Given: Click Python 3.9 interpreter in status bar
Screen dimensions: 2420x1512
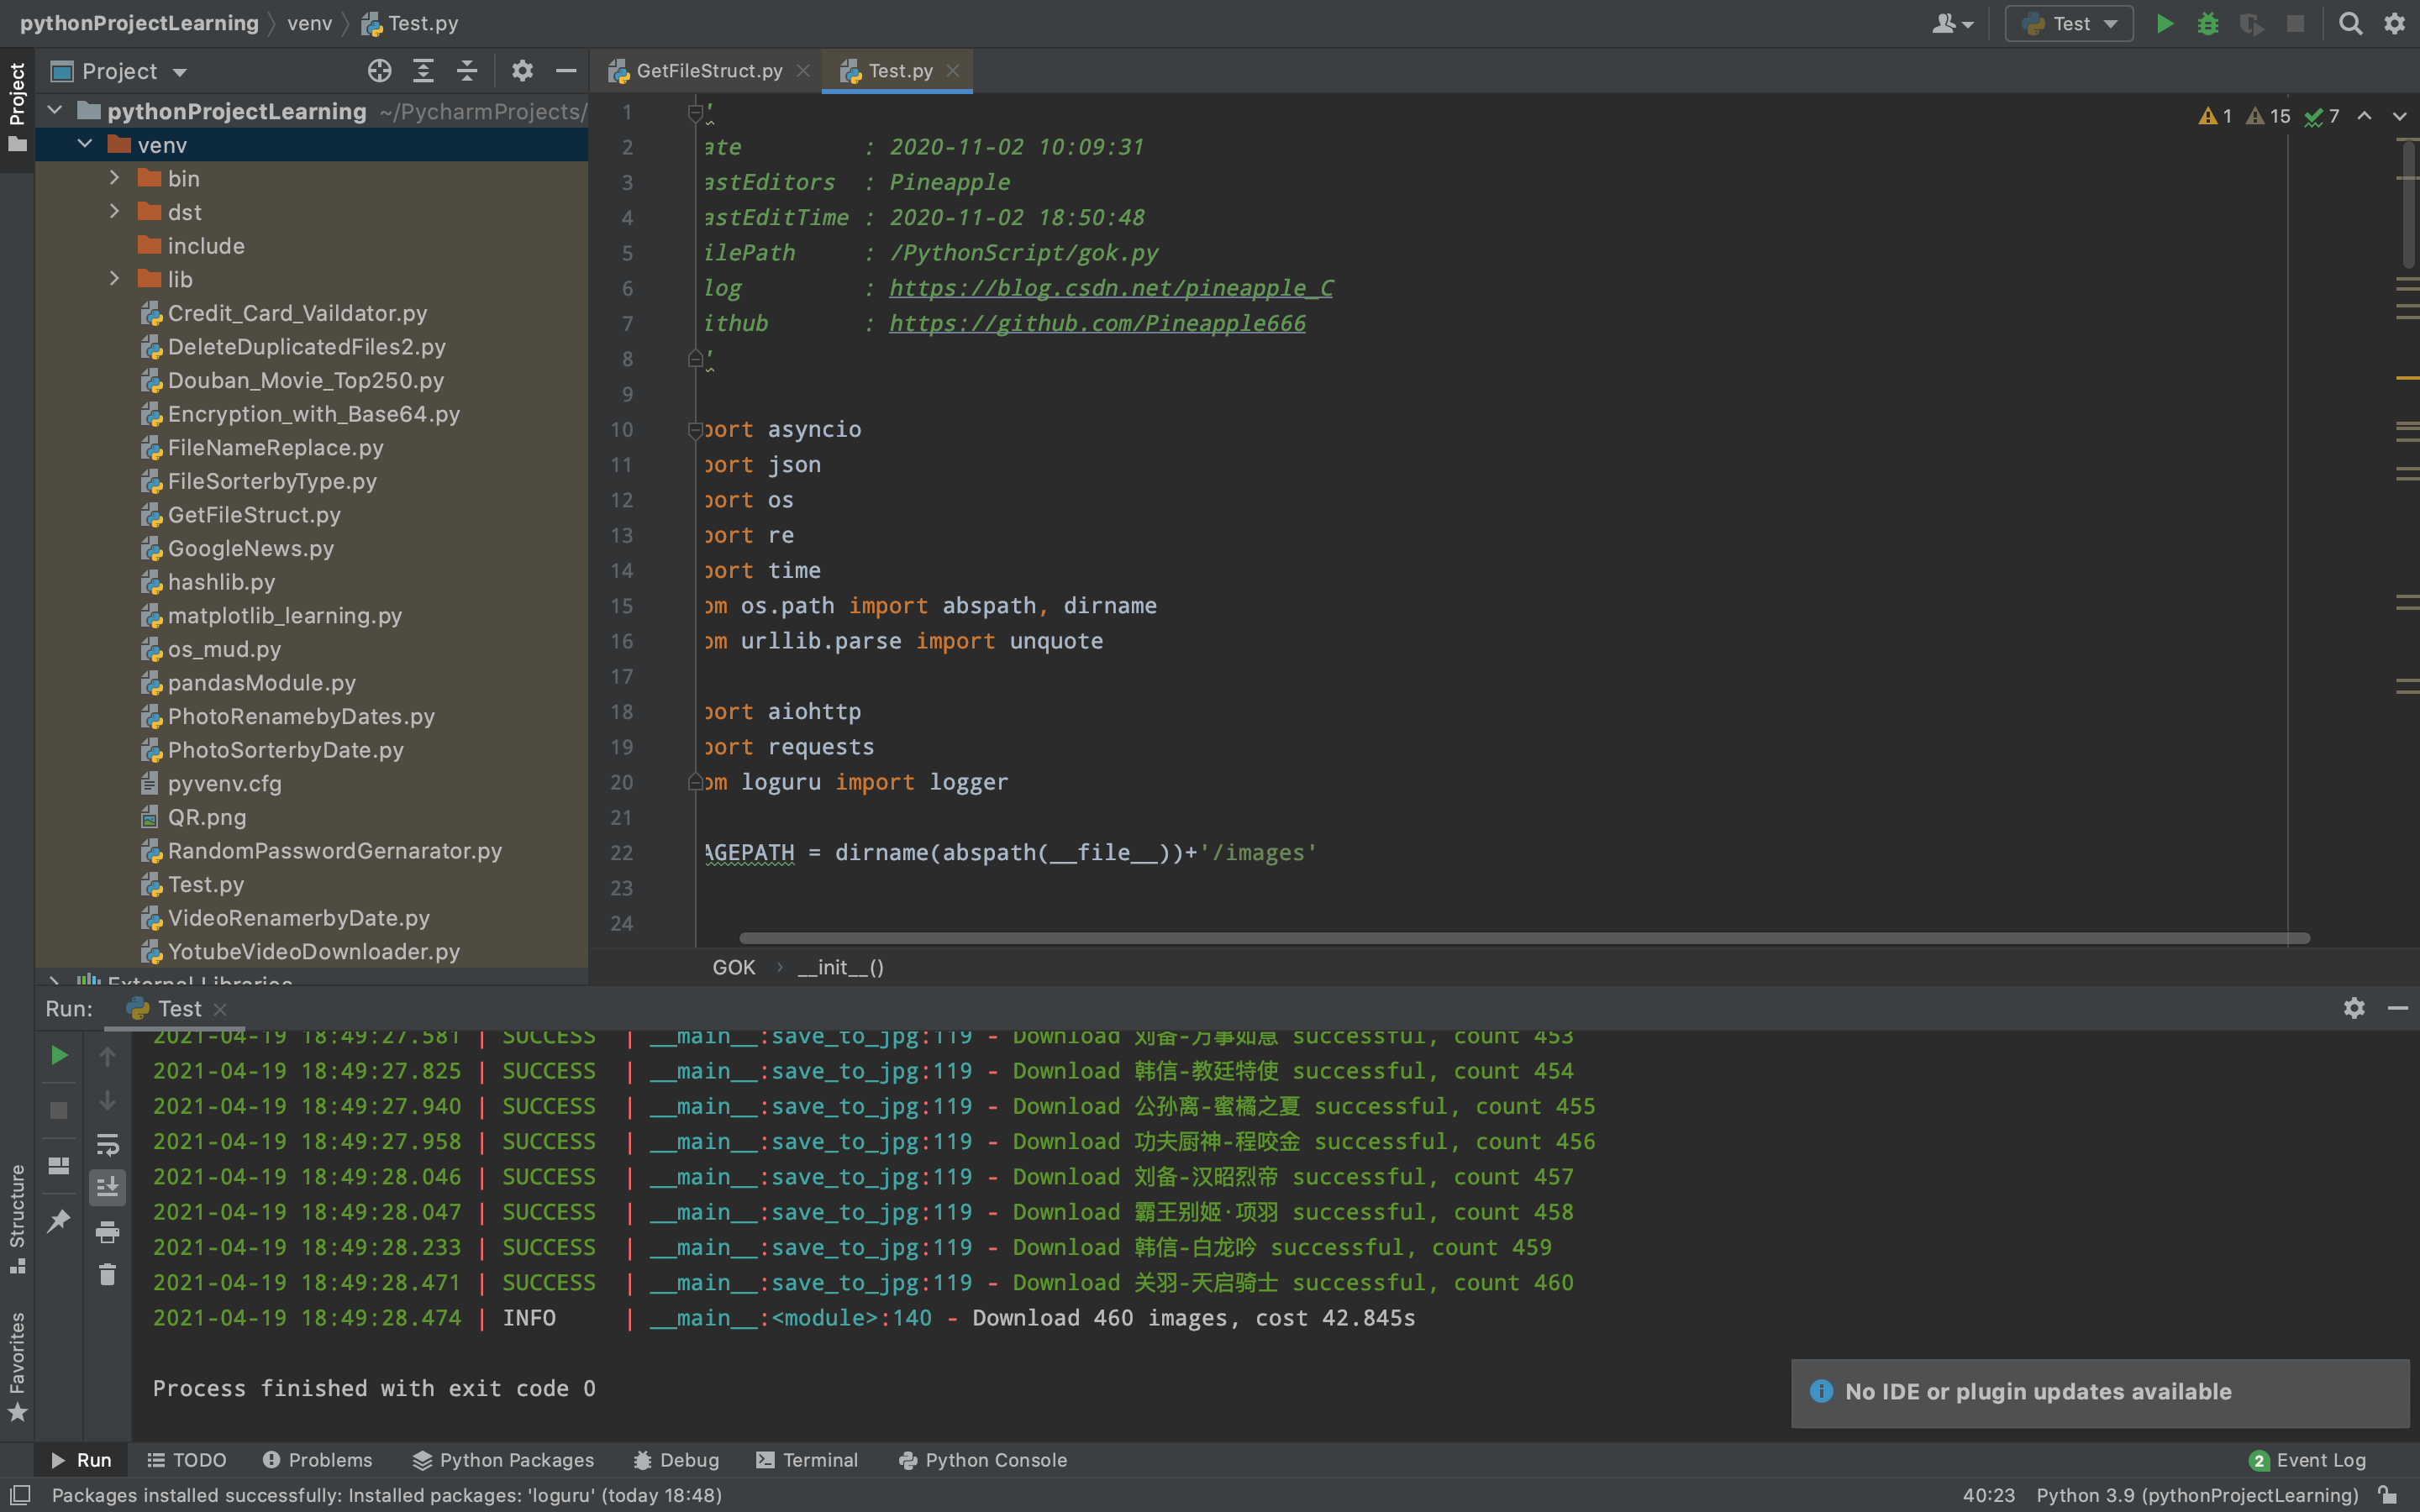Looking at the screenshot, I should (x=2197, y=1495).
